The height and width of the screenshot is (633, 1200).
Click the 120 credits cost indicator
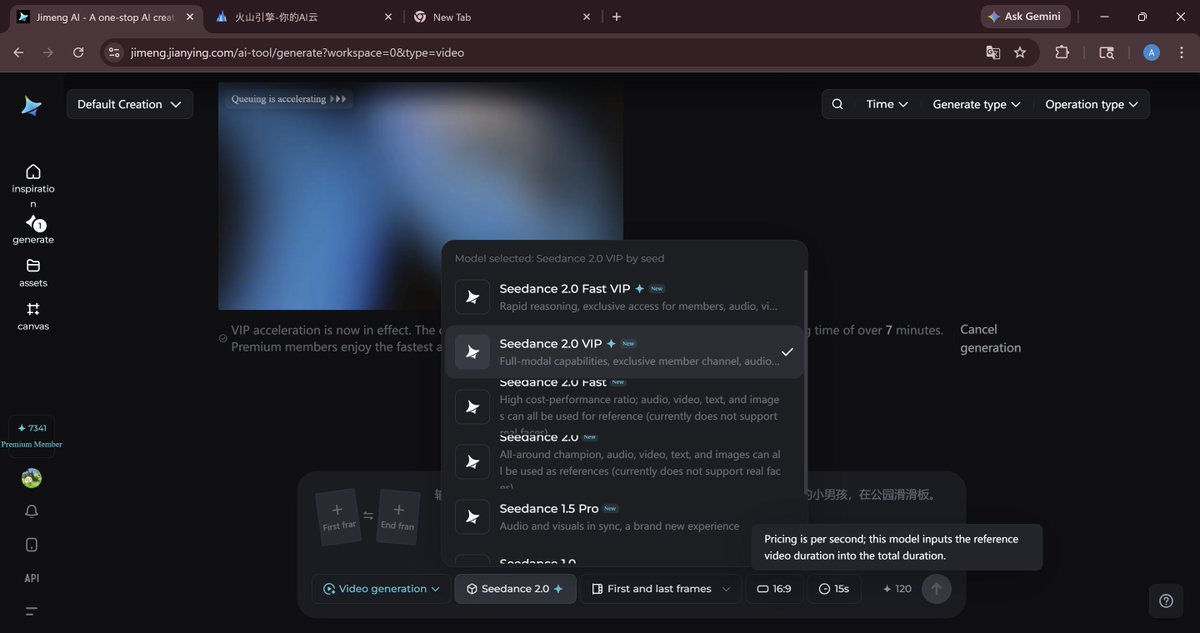(897, 589)
